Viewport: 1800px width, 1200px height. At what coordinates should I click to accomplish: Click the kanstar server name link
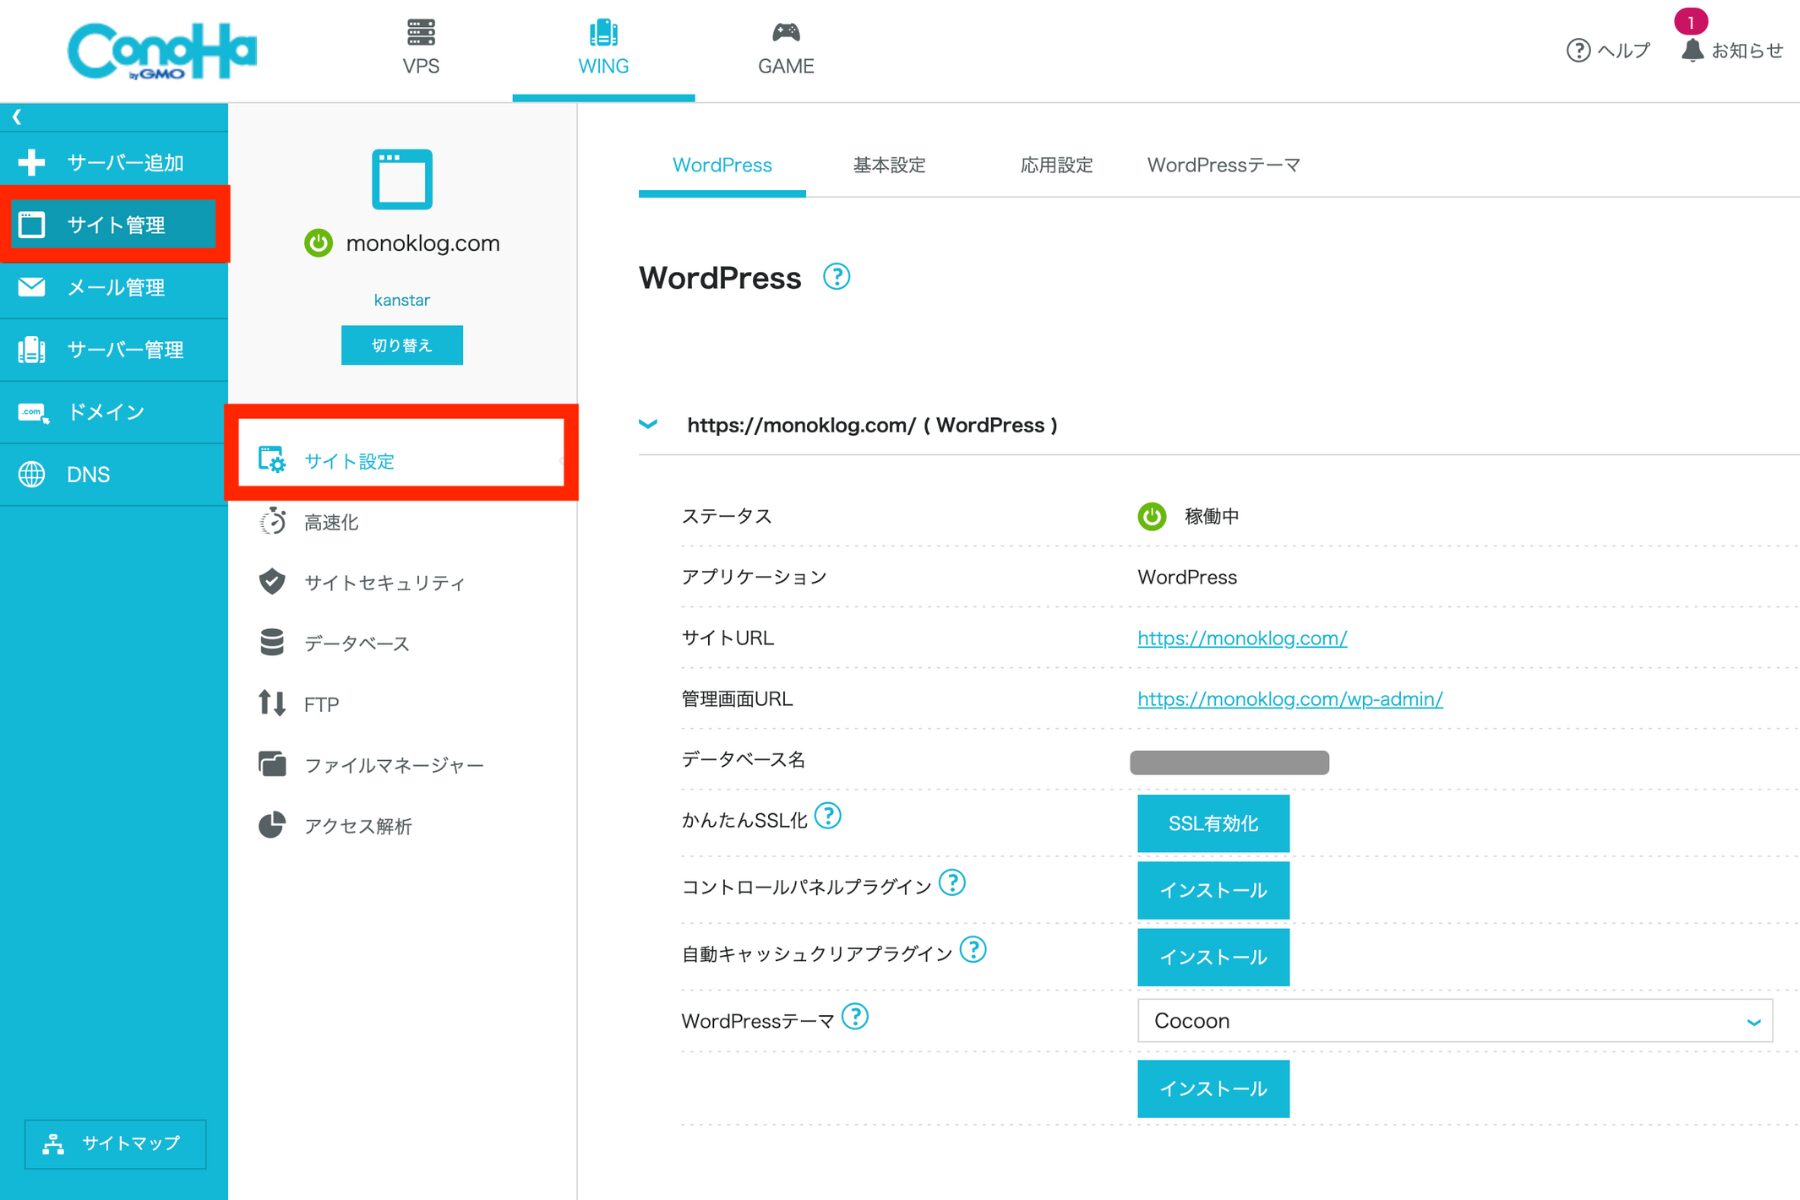point(402,300)
